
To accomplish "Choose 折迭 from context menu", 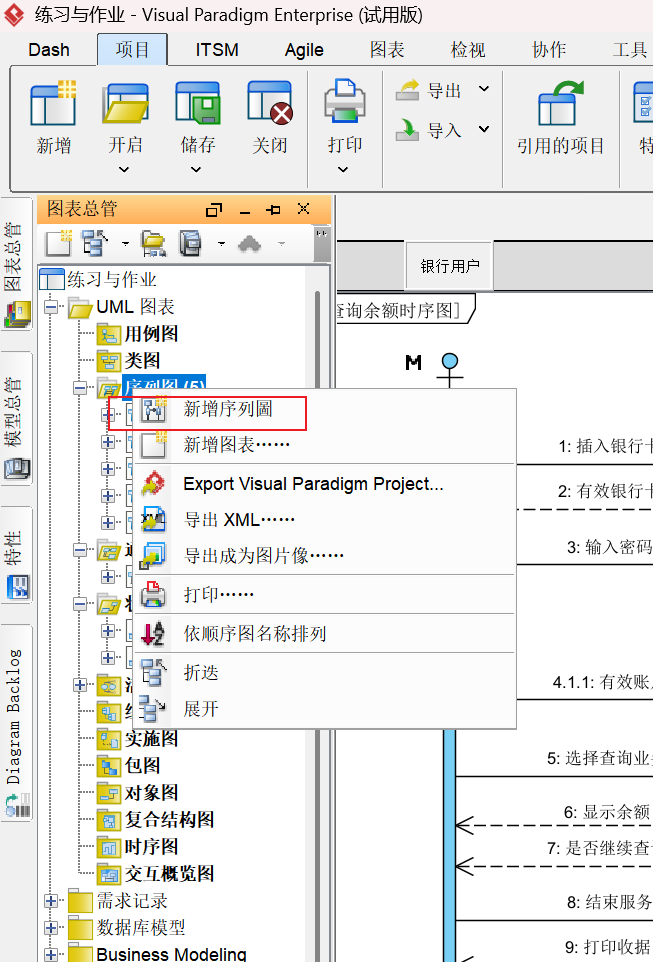I will pos(324,672).
